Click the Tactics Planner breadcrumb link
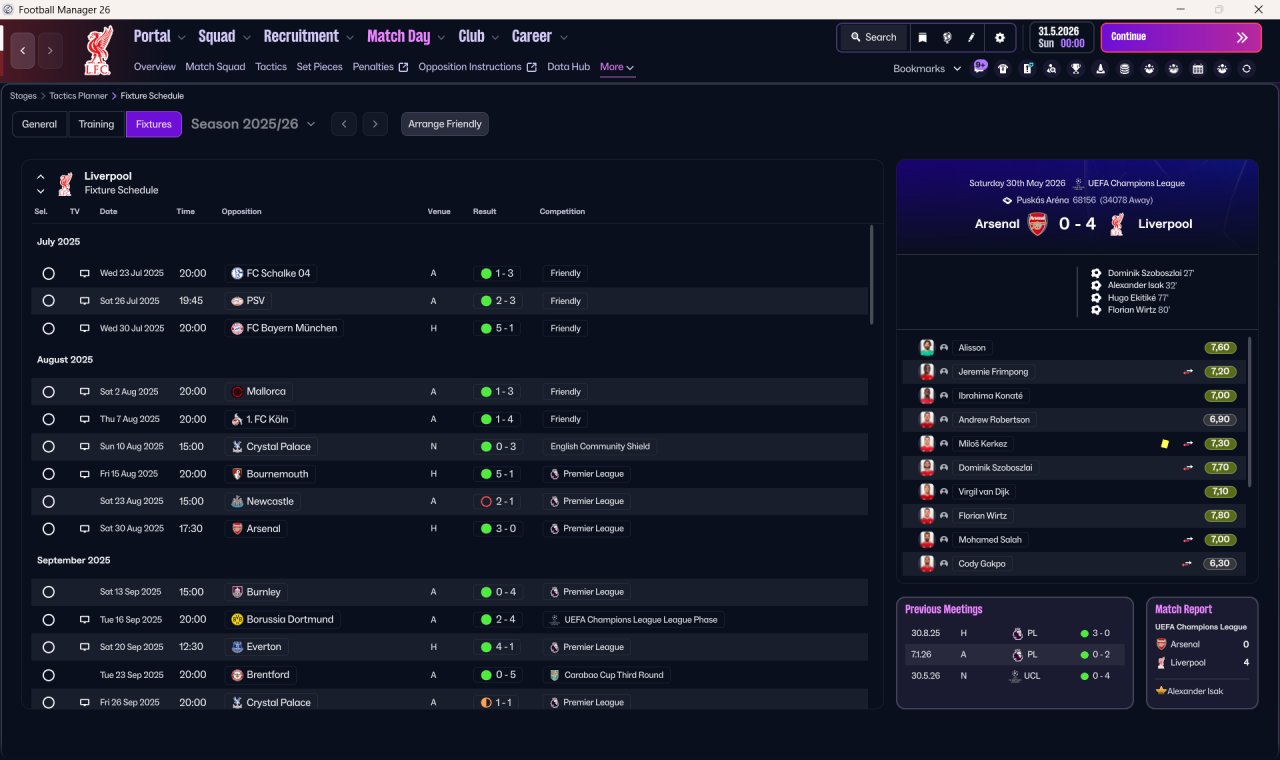 pyautogui.click(x=78, y=96)
